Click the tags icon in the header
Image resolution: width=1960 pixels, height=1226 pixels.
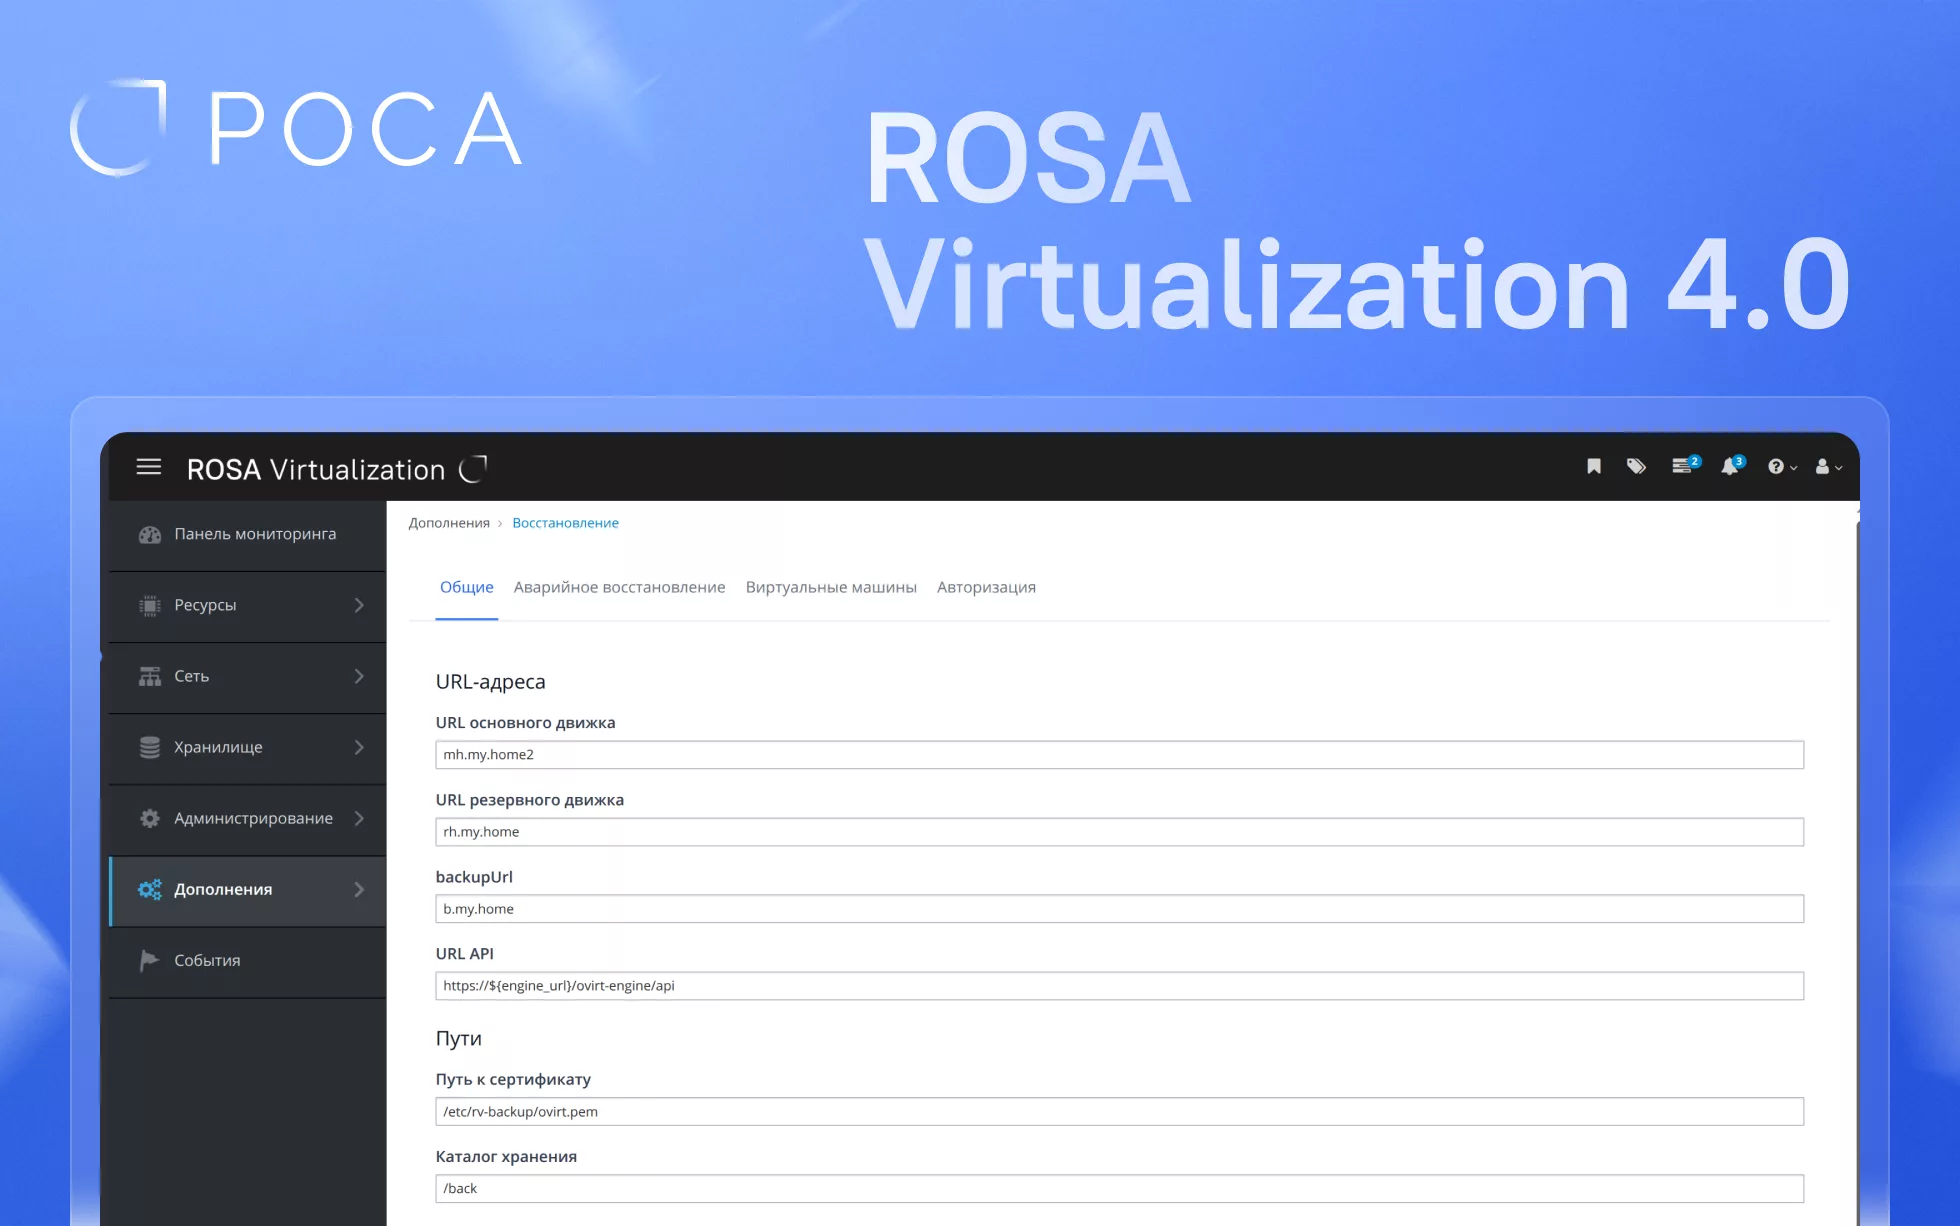pyautogui.click(x=1636, y=466)
